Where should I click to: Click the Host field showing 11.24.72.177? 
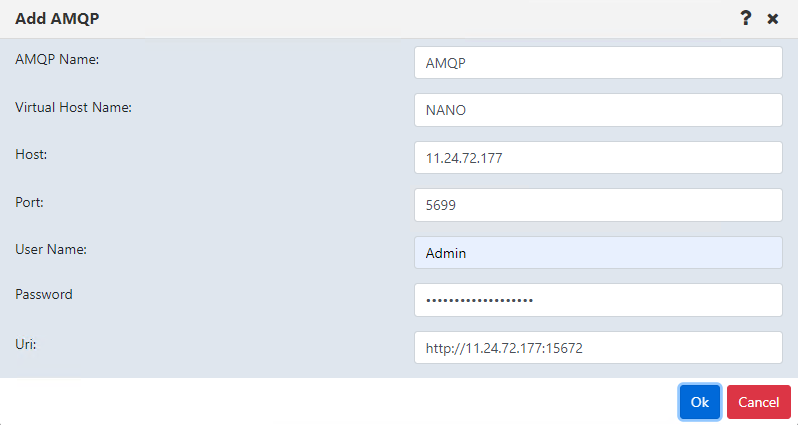pyautogui.click(x=598, y=158)
